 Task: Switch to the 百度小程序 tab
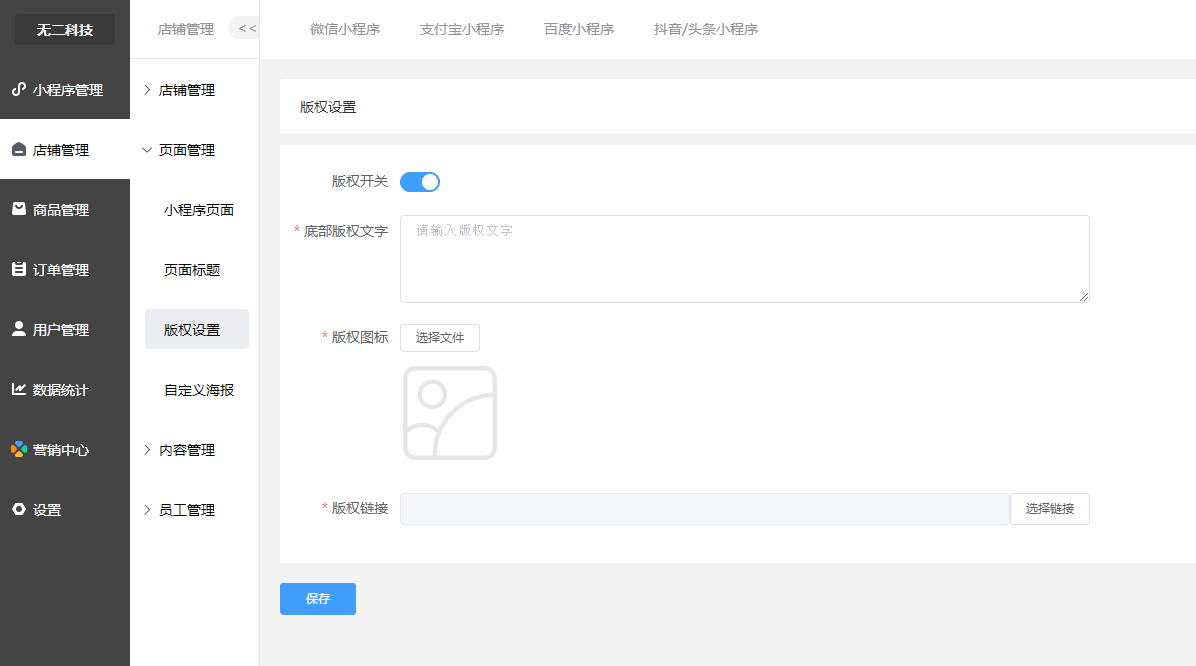pyautogui.click(x=579, y=29)
